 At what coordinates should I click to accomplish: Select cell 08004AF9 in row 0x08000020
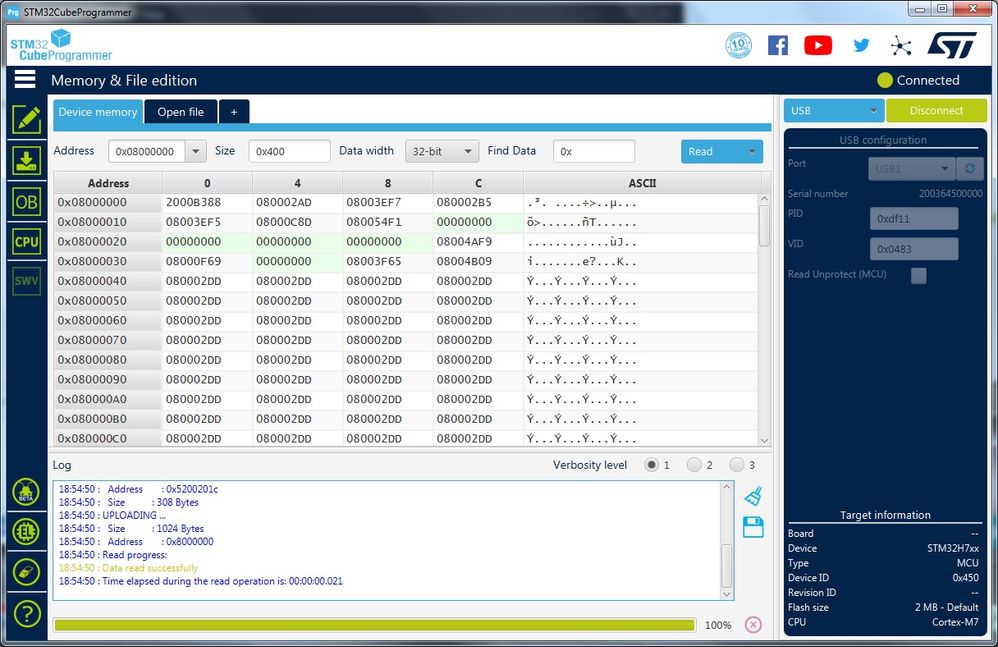[478, 242]
